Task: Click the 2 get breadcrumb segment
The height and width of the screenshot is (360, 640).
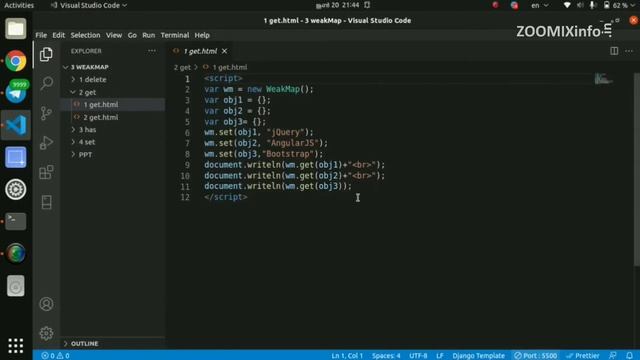Action: tap(182, 67)
